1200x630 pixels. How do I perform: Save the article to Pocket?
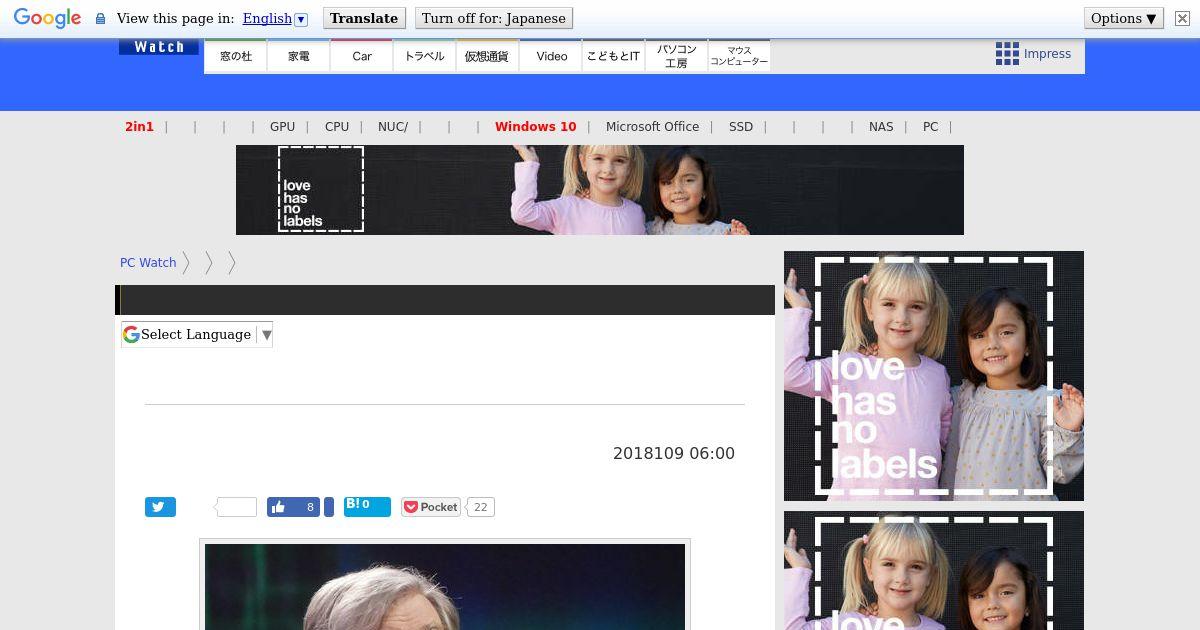tap(431, 507)
